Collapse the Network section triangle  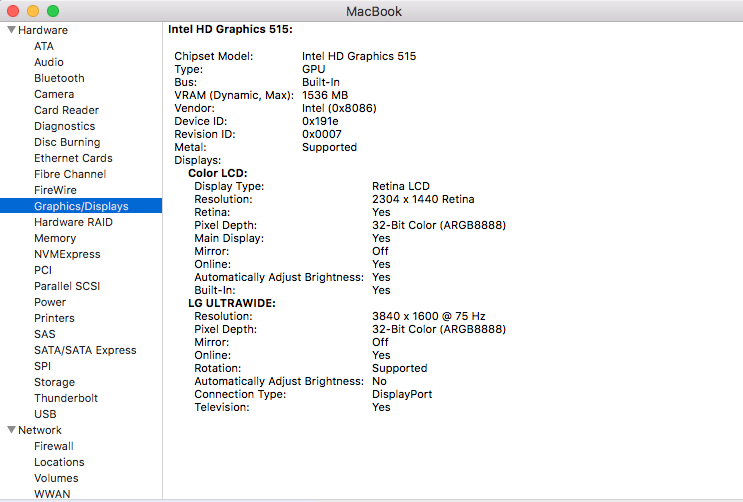pos(11,430)
